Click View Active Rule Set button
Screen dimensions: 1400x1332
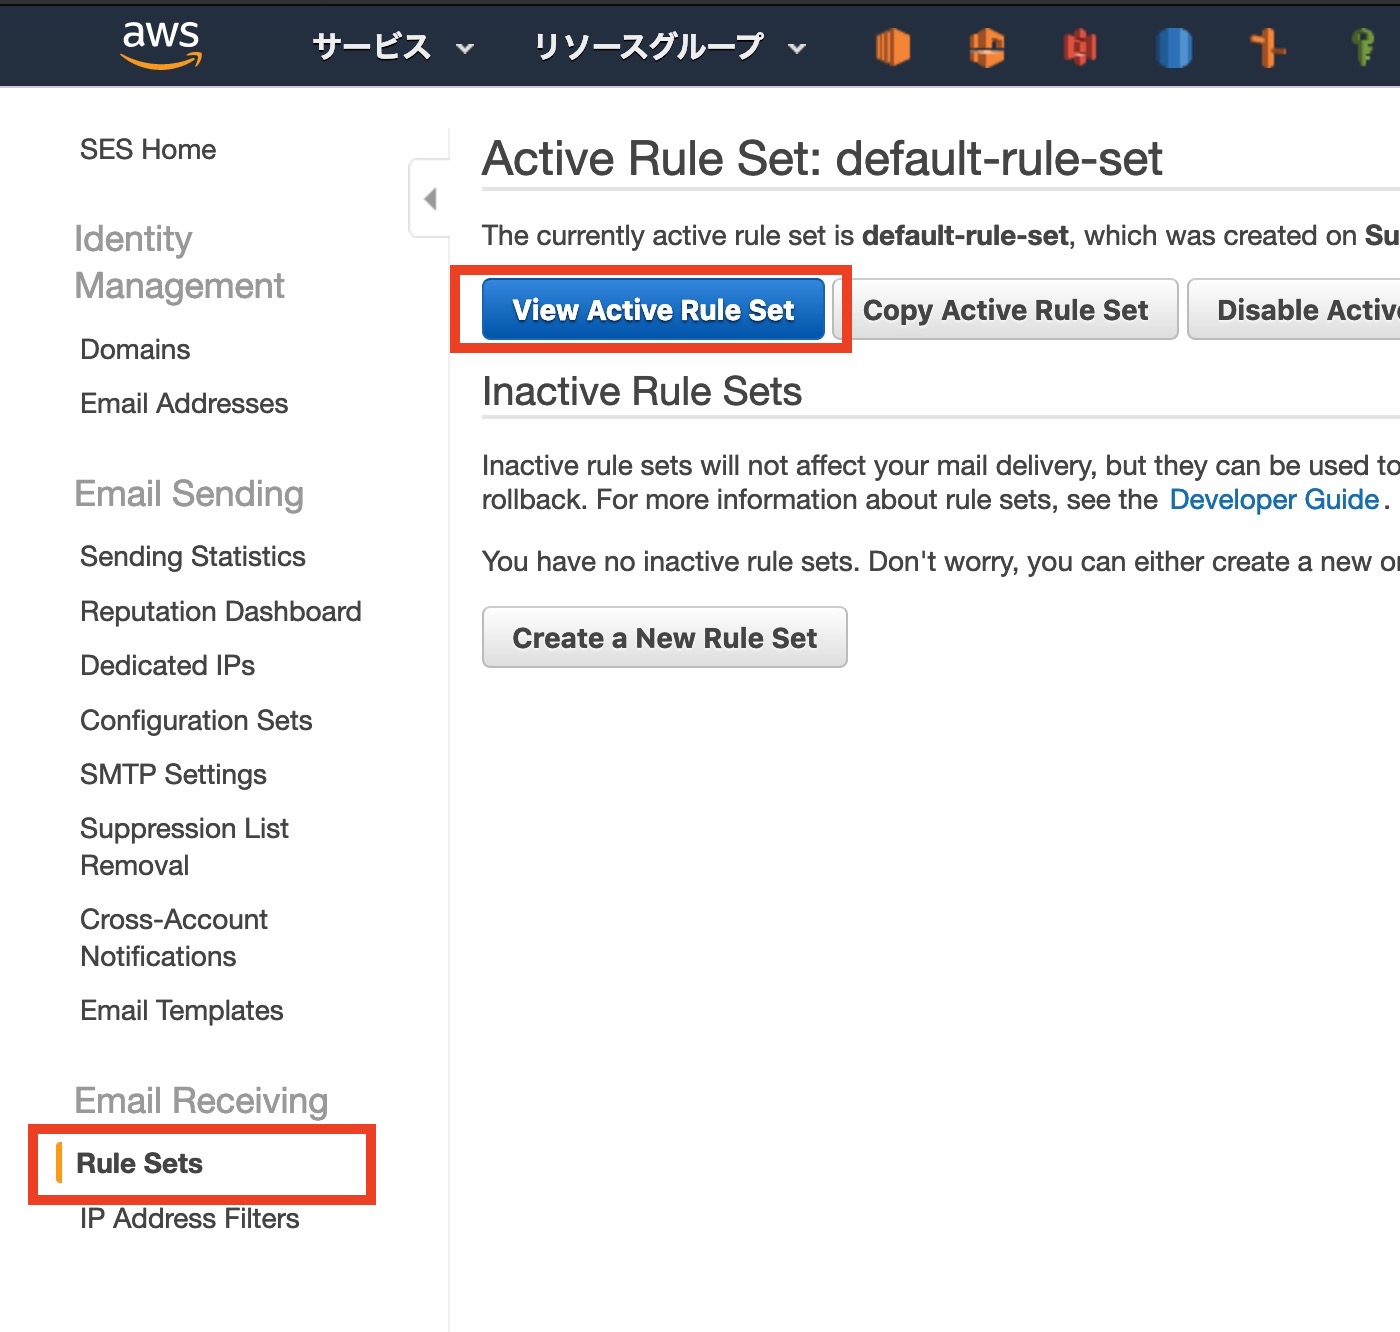click(653, 310)
